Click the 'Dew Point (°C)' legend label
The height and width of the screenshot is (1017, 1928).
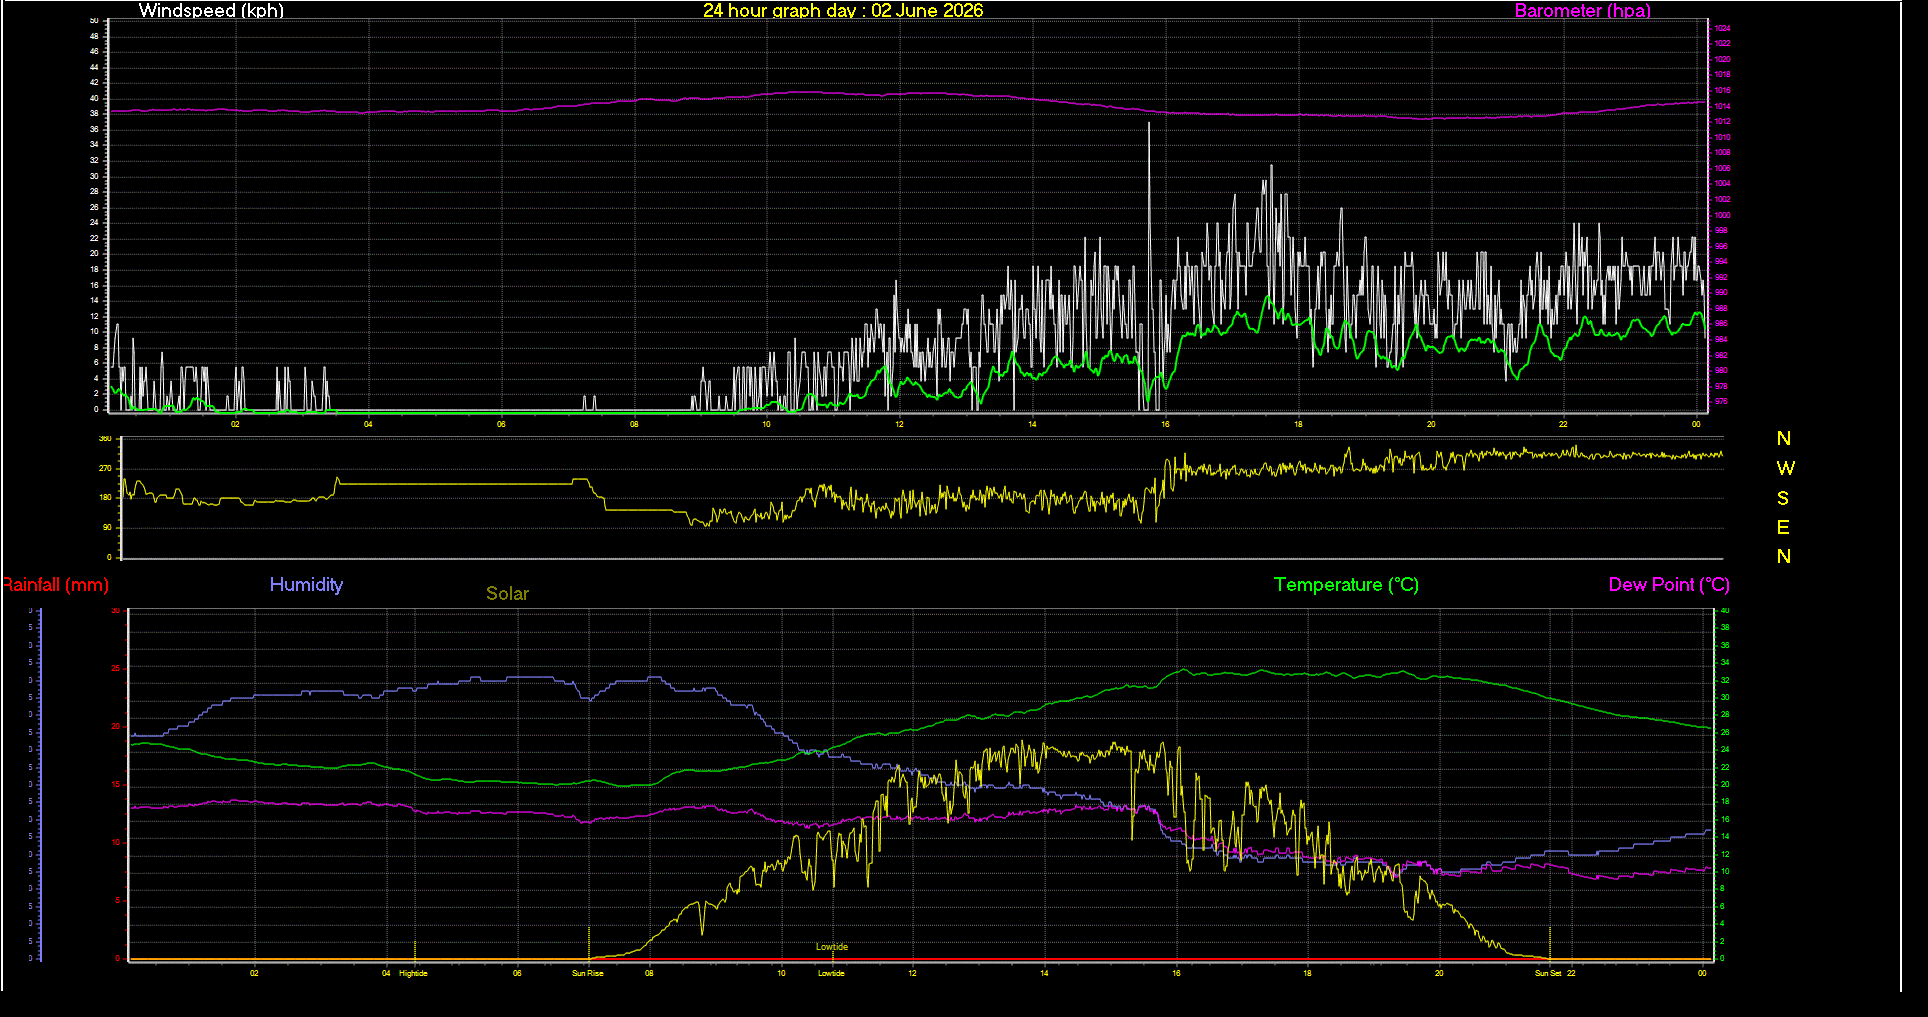click(x=1669, y=585)
